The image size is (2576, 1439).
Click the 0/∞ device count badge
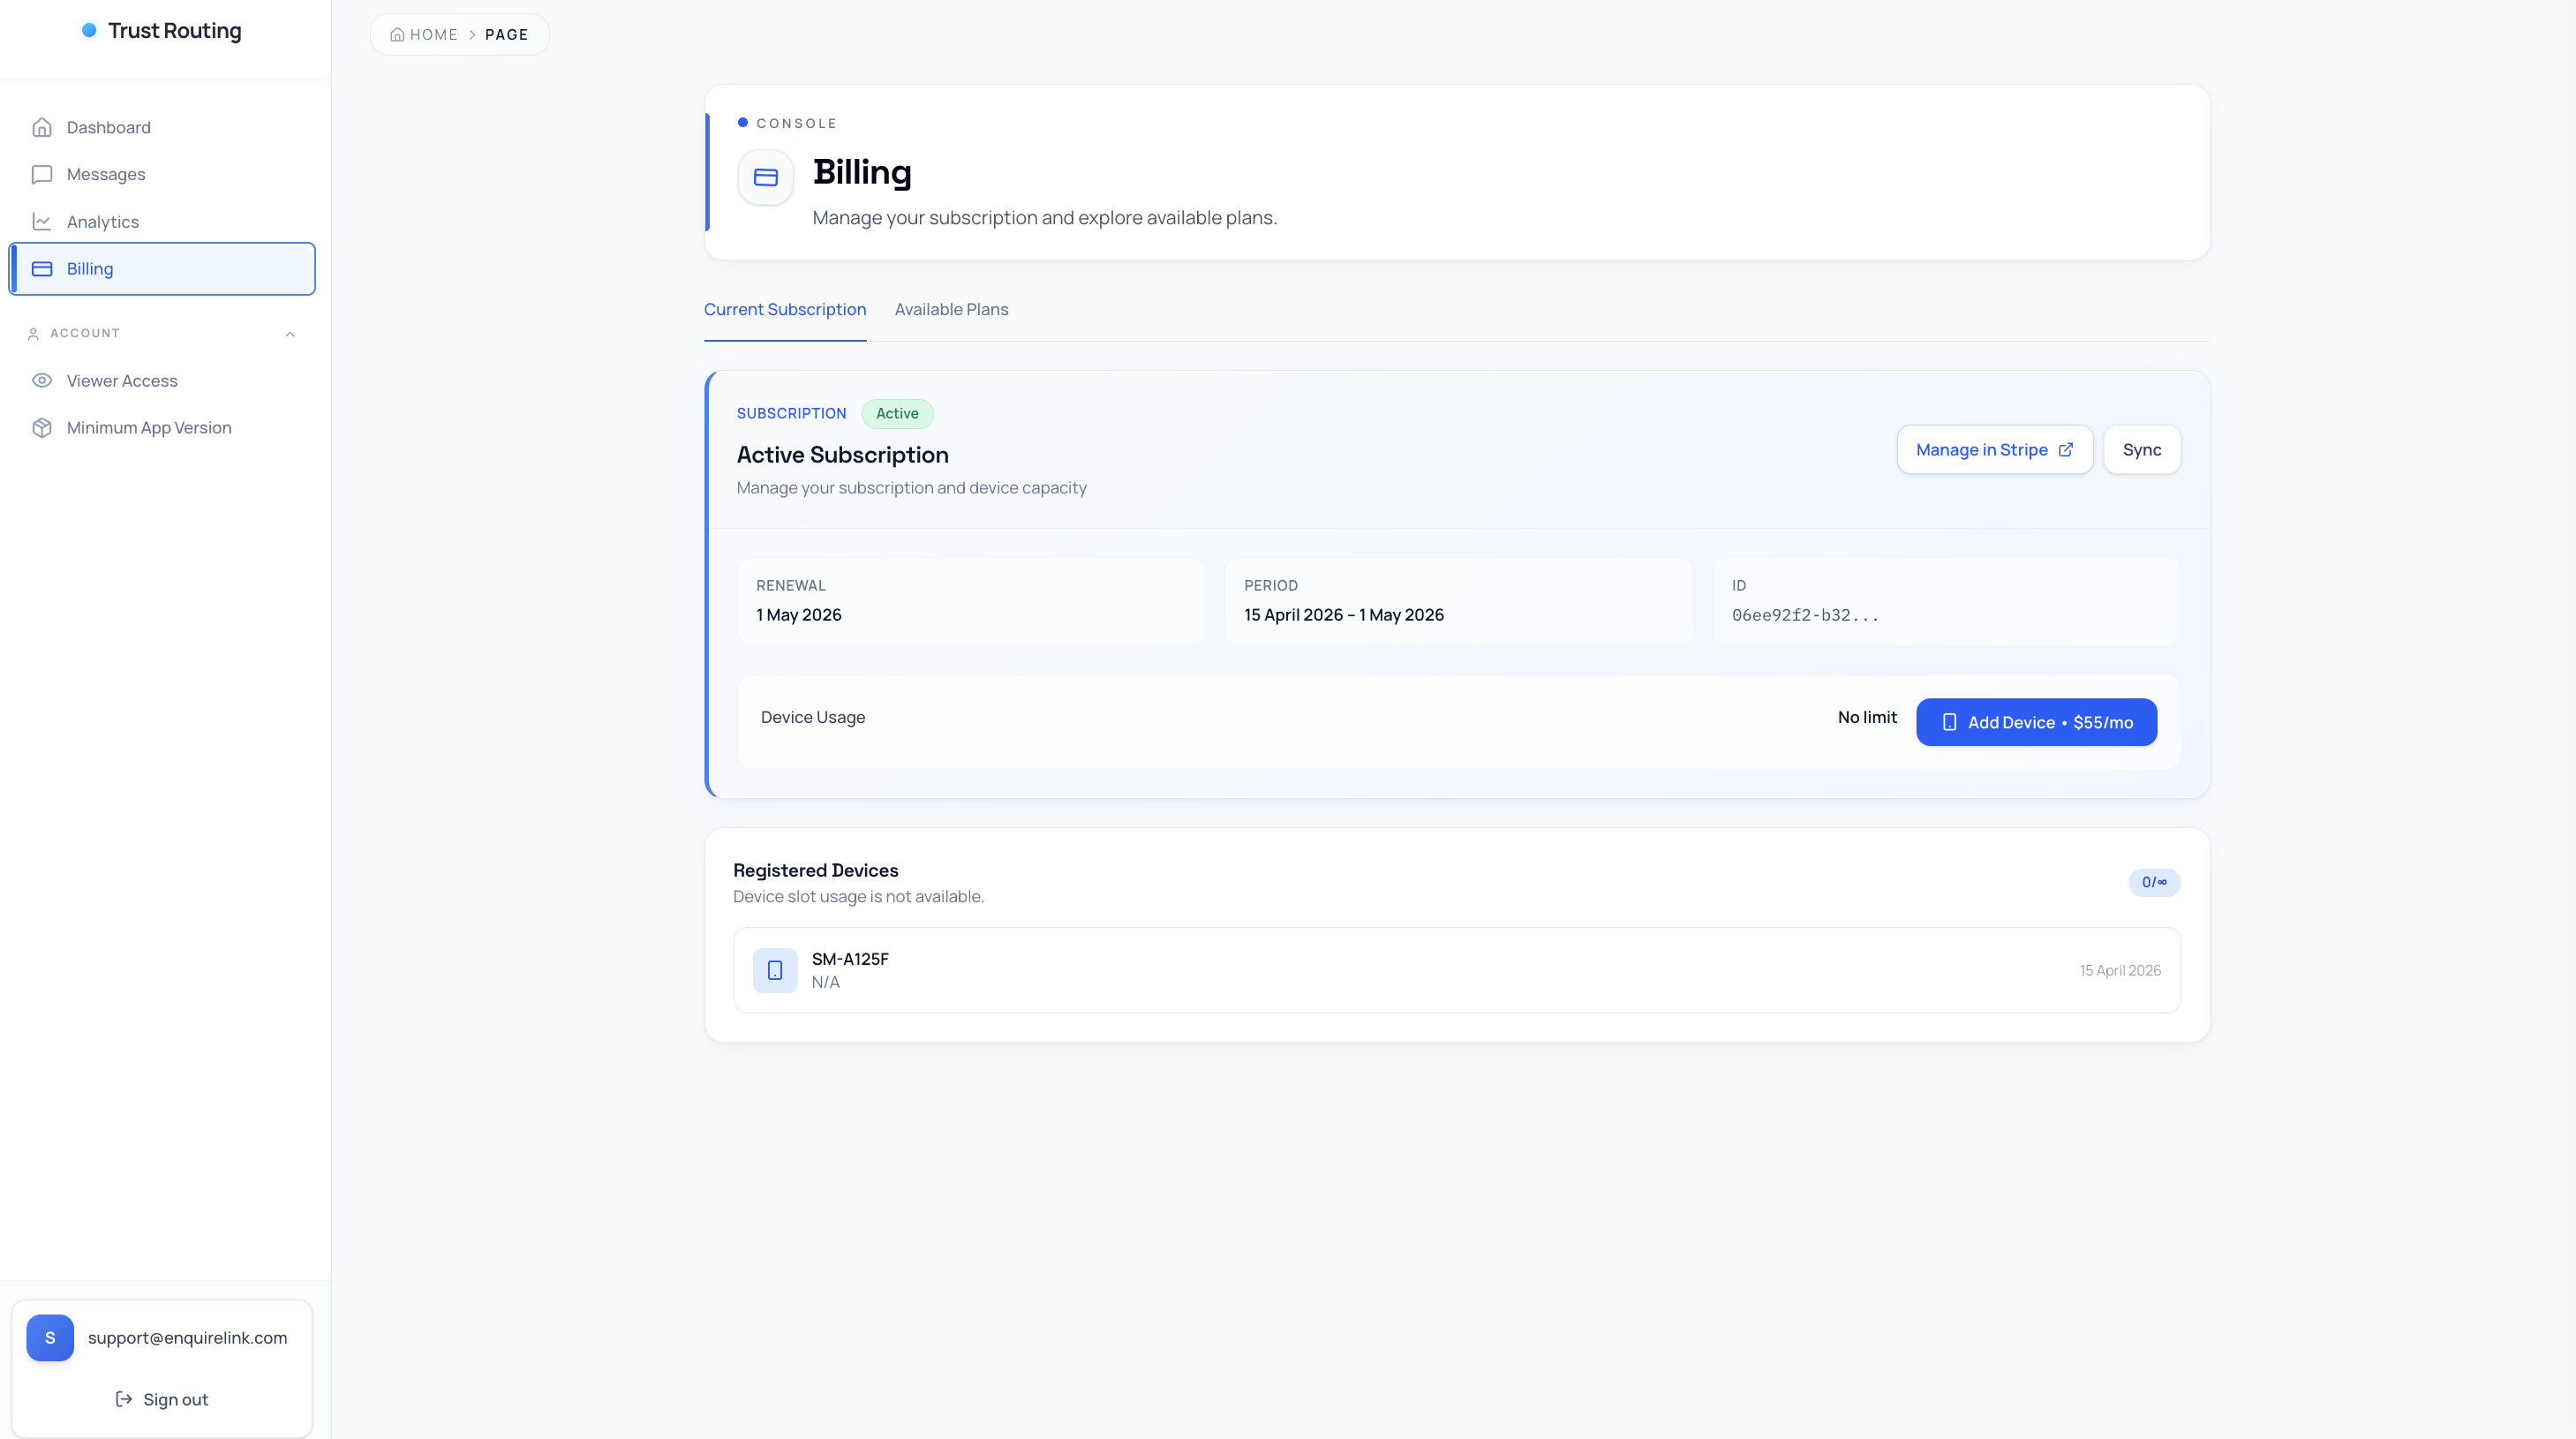2154,882
